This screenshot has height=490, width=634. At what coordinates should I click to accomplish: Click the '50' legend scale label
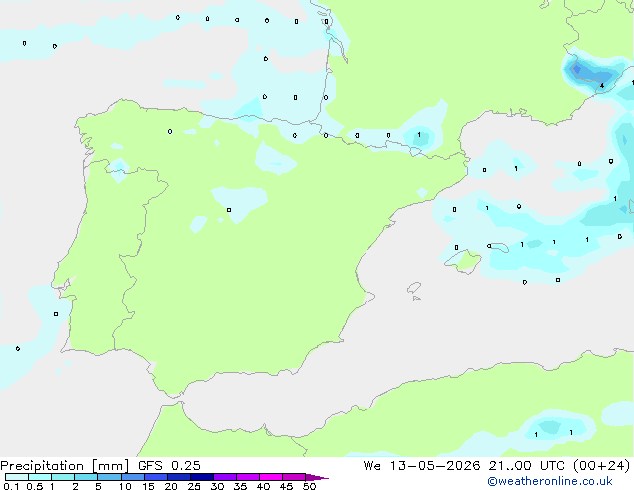point(309,486)
